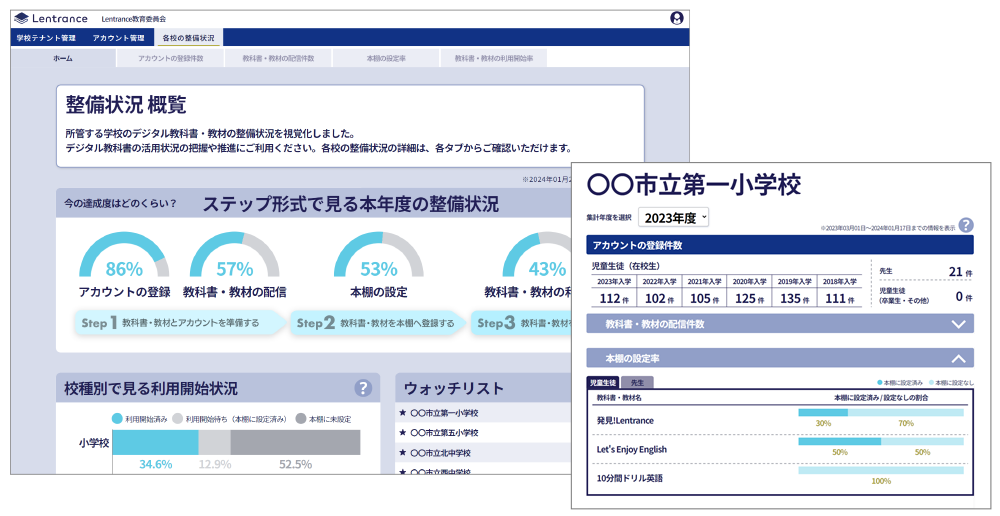Open the 2023年度 year dropdown
Screen dimensions: 1000x516
point(673,218)
